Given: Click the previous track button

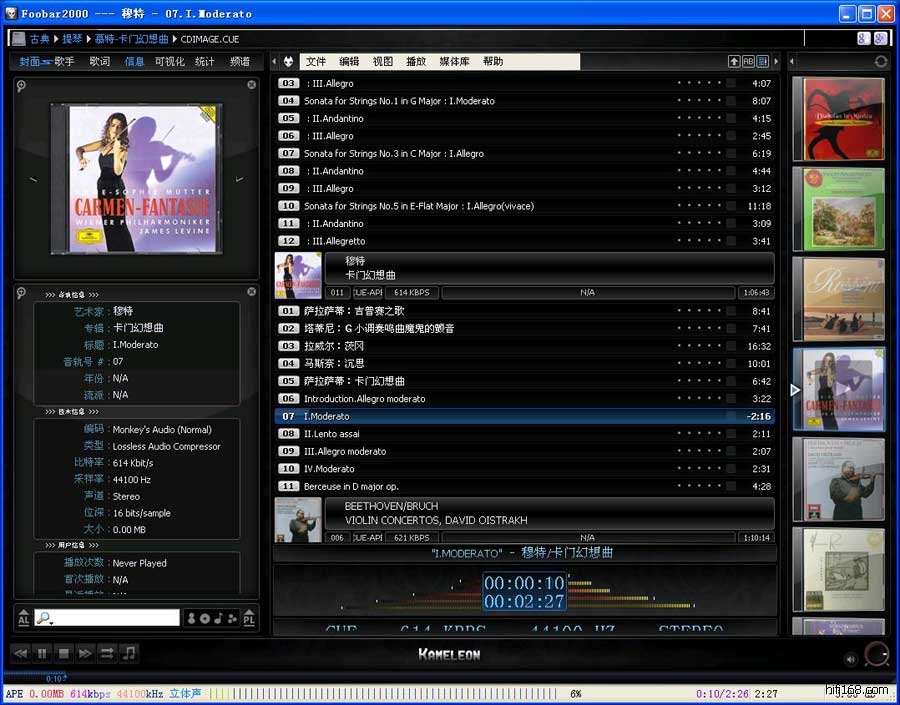Looking at the screenshot, I should click(x=20, y=653).
